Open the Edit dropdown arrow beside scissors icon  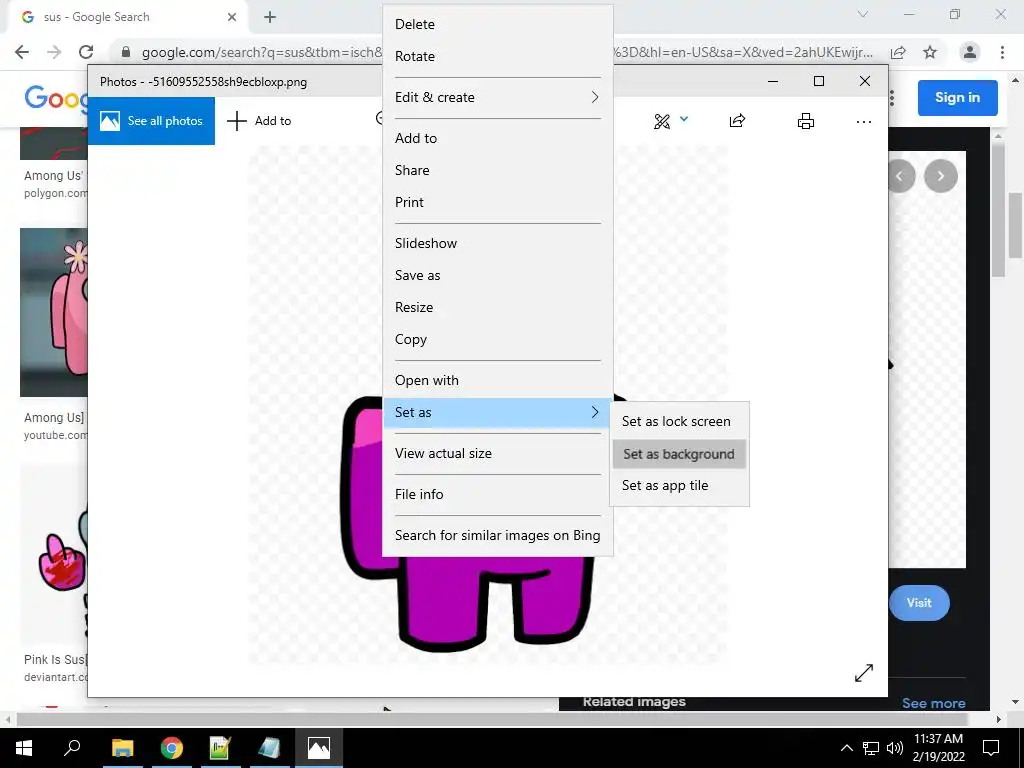point(684,119)
